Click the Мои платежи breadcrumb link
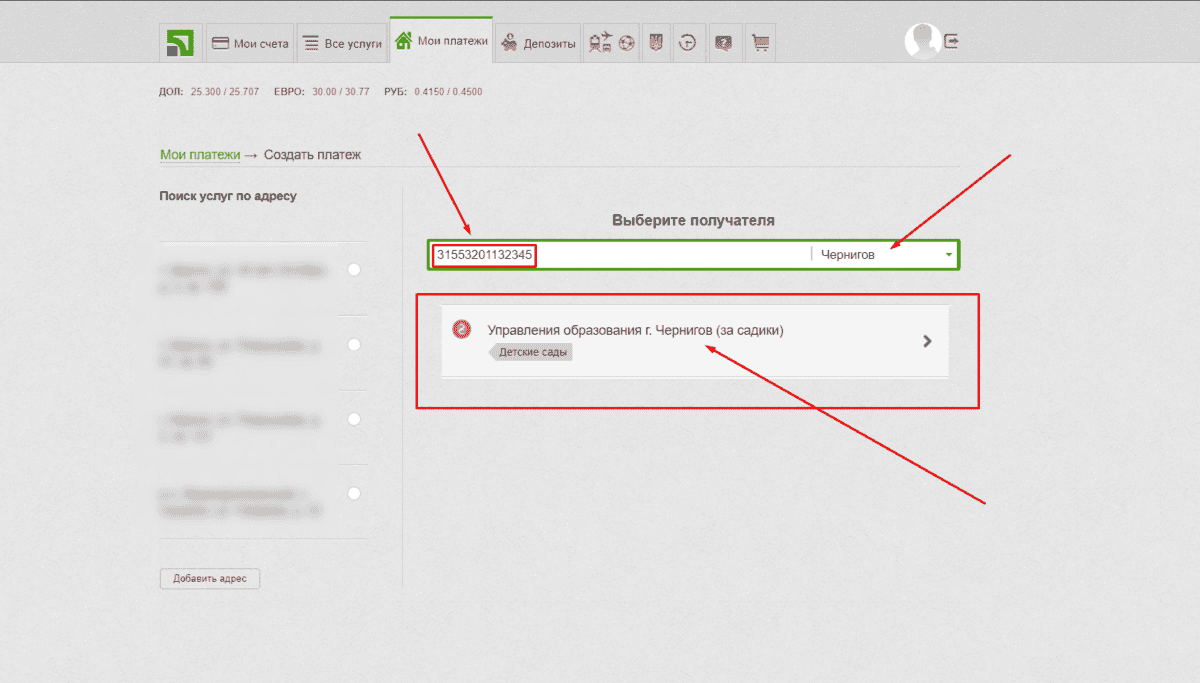 pyautogui.click(x=200, y=155)
